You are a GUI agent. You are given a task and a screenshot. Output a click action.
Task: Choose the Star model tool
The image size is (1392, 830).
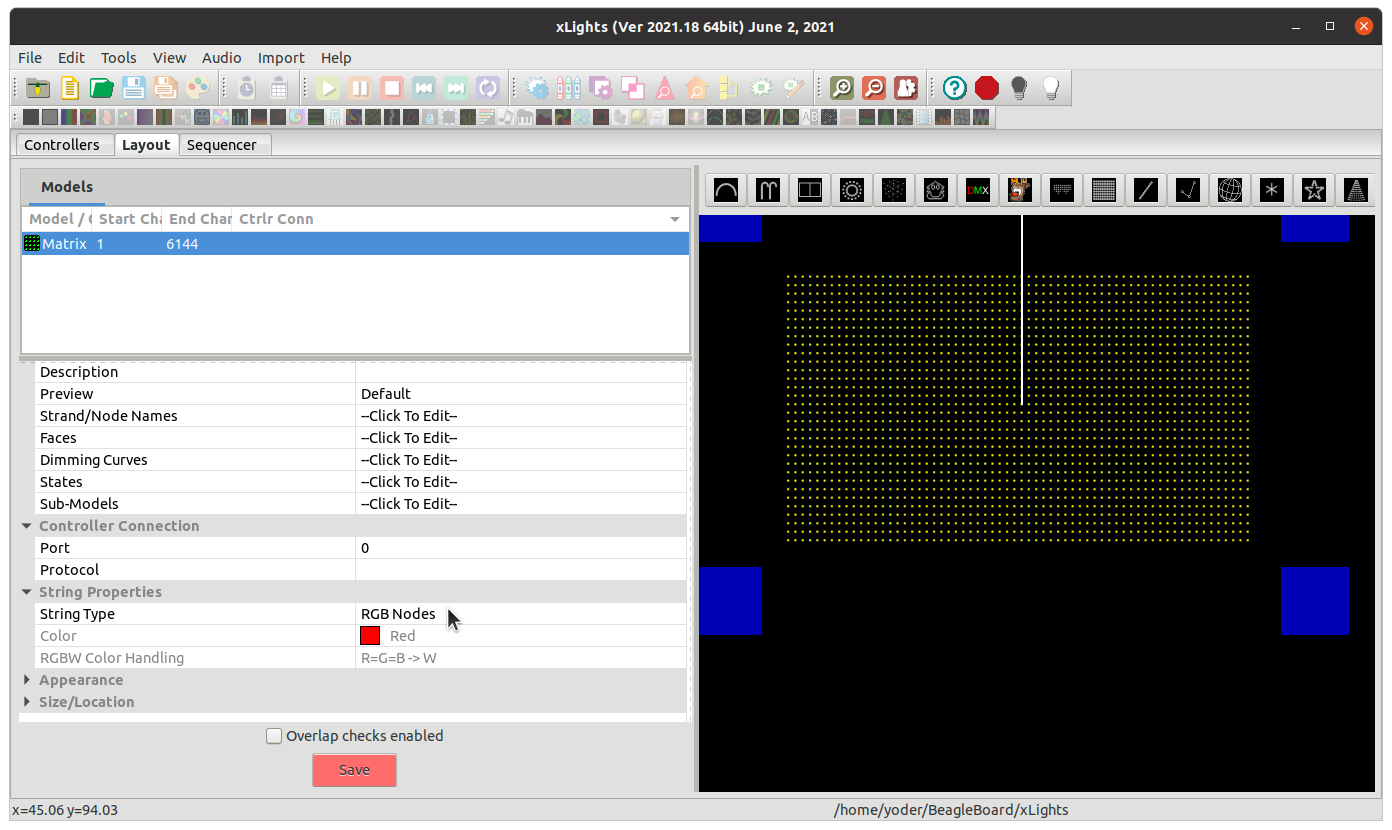click(1314, 190)
